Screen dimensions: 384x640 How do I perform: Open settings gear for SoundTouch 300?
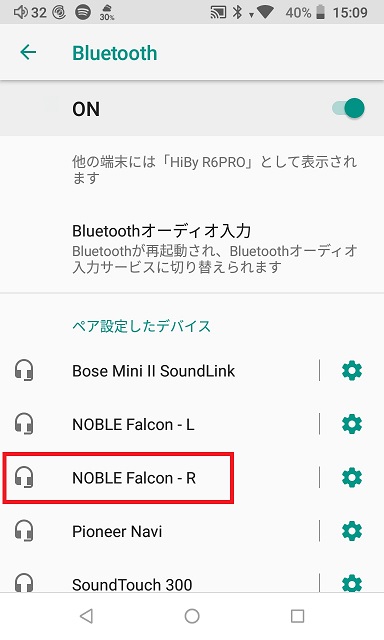coord(352,583)
